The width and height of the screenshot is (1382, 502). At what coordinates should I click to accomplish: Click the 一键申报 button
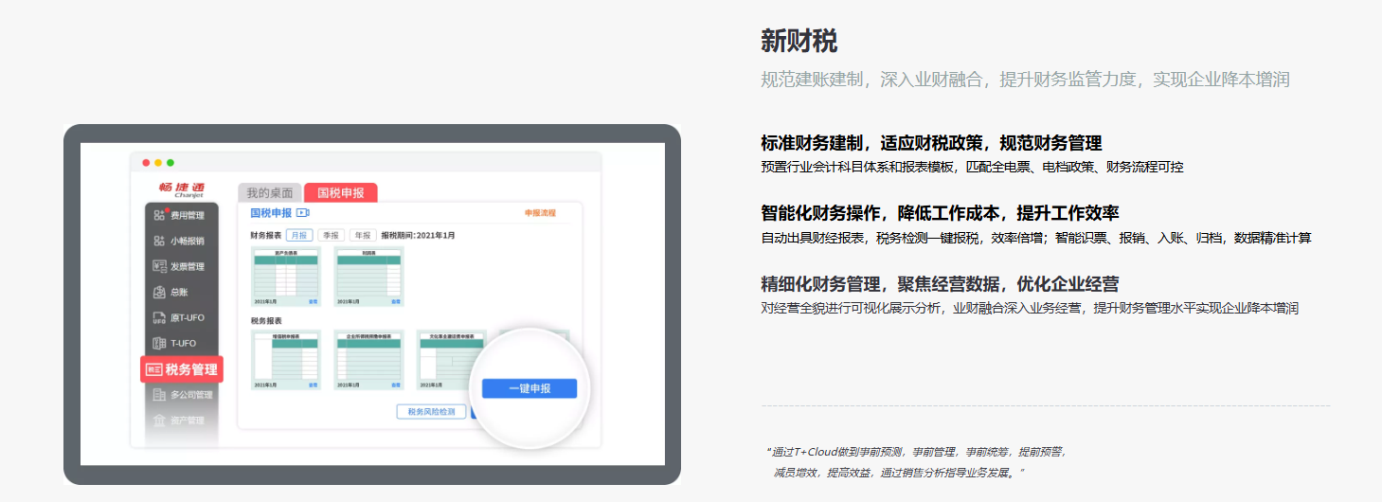(529, 389)
